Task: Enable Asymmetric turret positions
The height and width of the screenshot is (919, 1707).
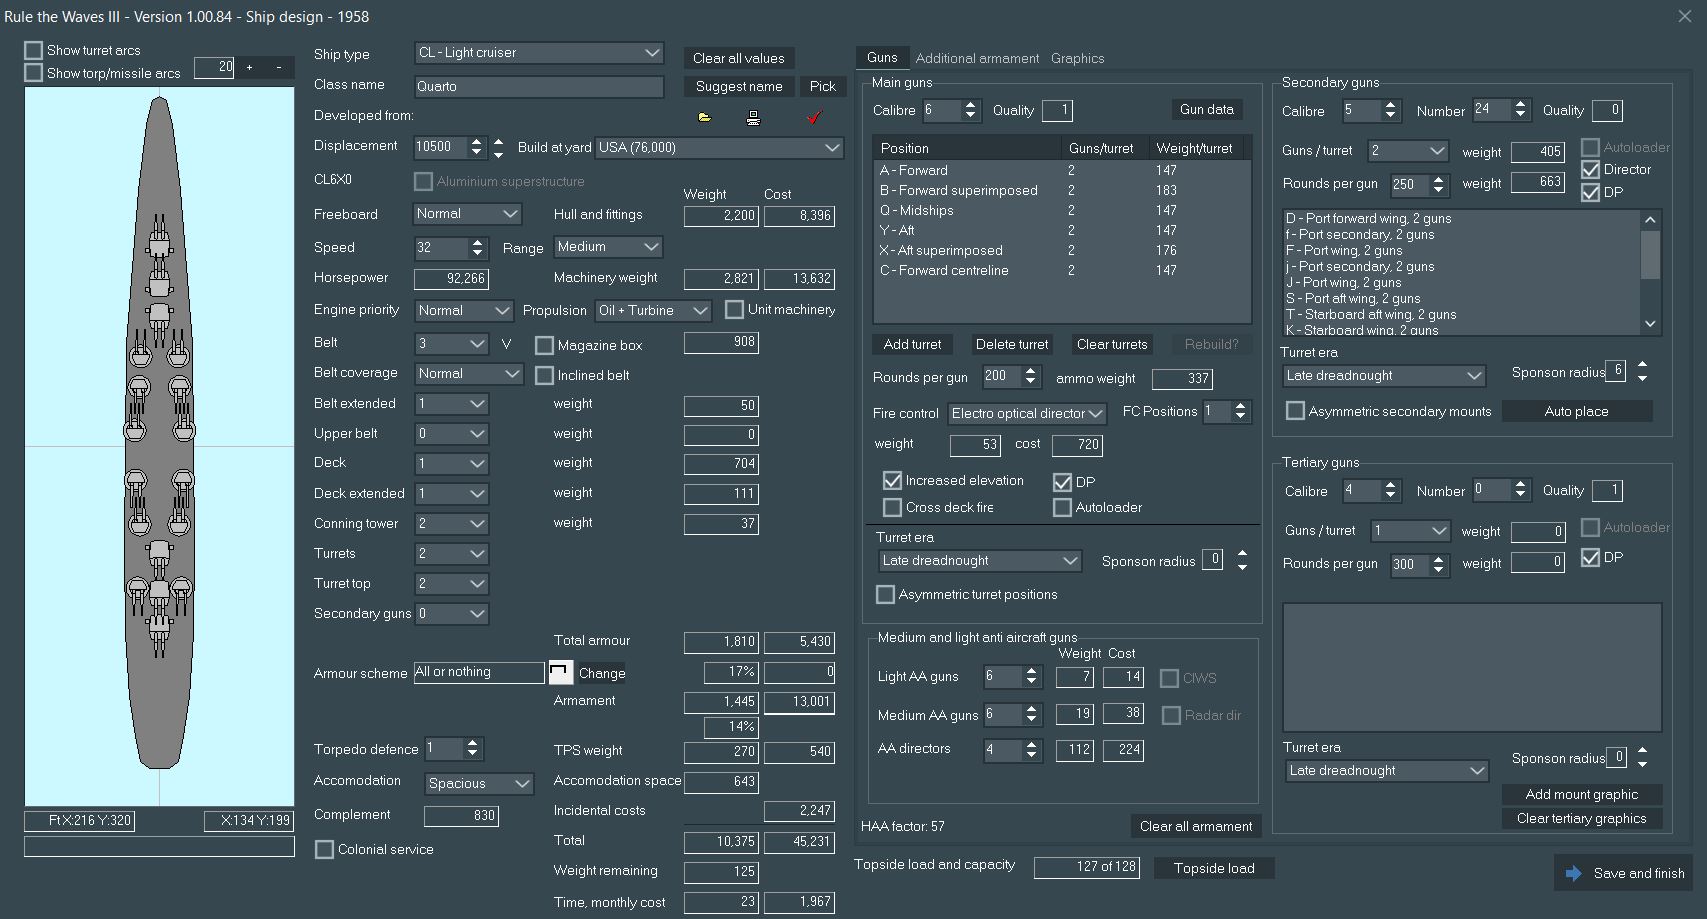Action: (885, 594)
